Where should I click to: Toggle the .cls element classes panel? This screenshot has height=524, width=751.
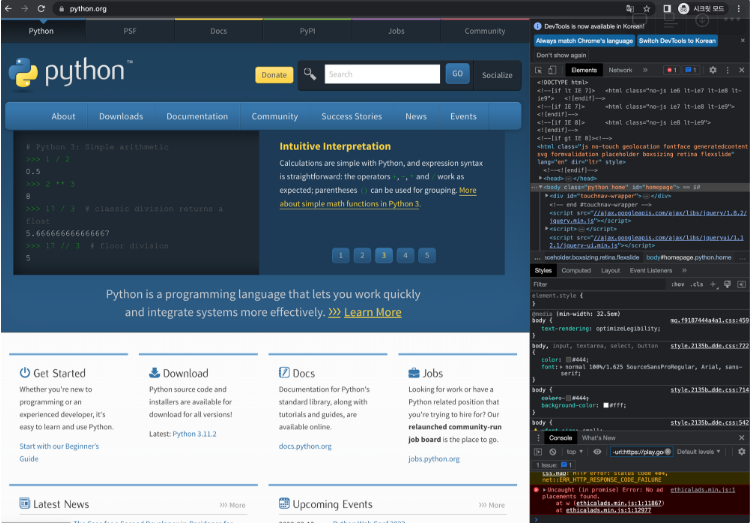tap(697, 284)
